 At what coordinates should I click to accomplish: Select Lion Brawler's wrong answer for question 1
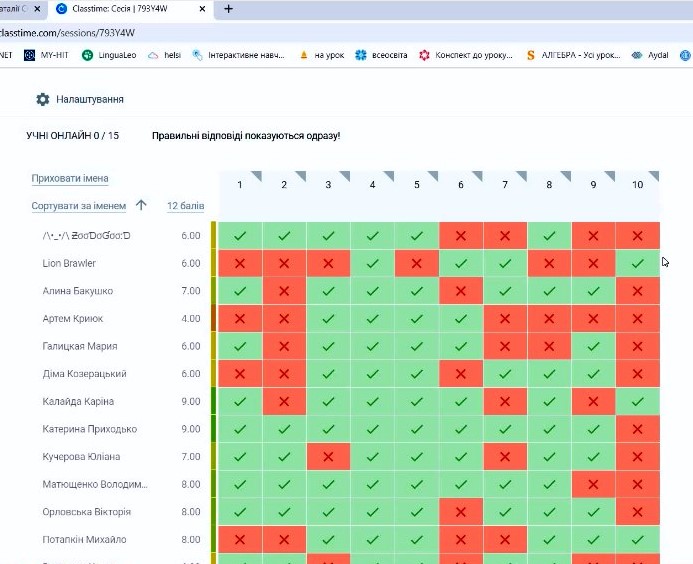240,263
